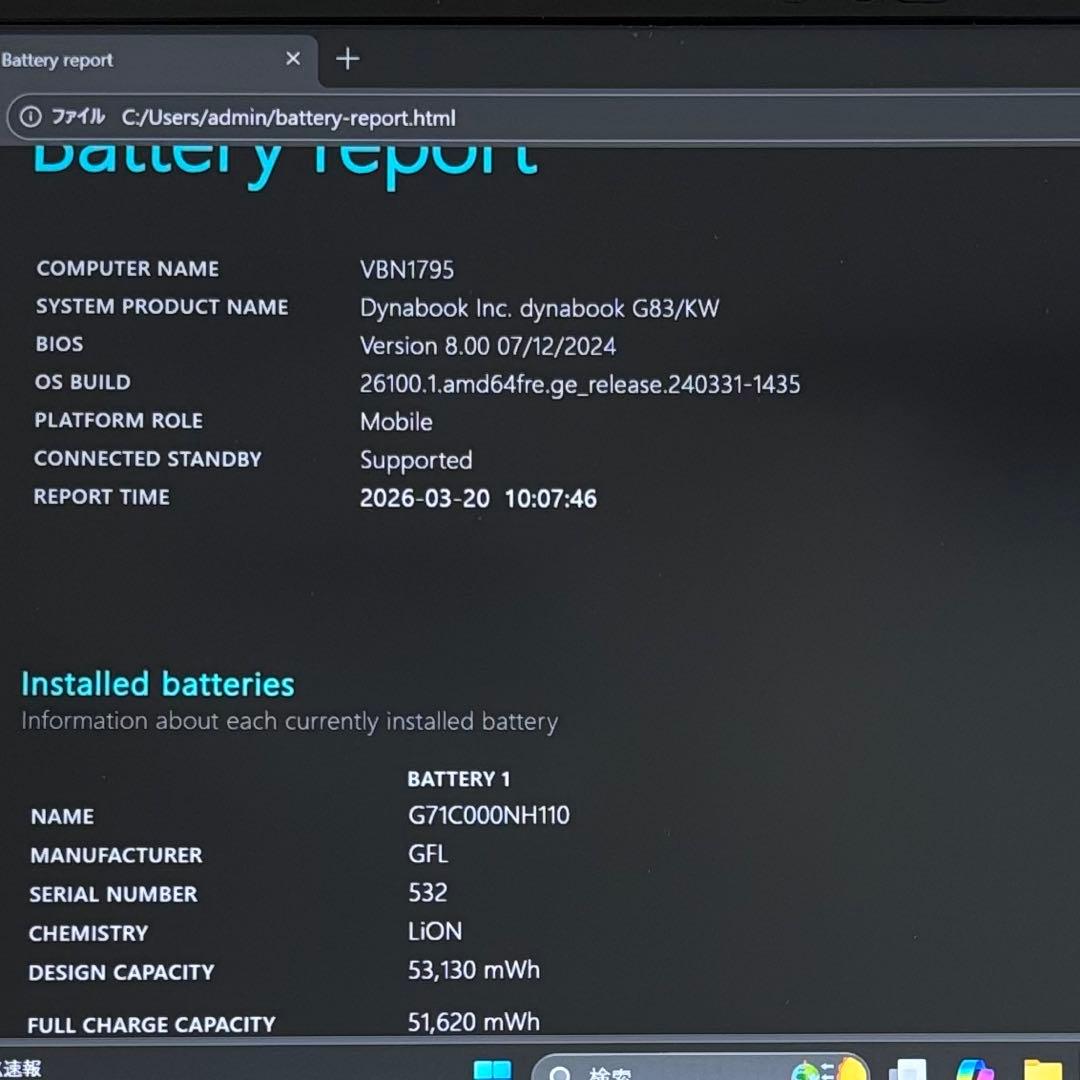
Task: Close the Battery report tab
Action: click(x=293, y=59)
